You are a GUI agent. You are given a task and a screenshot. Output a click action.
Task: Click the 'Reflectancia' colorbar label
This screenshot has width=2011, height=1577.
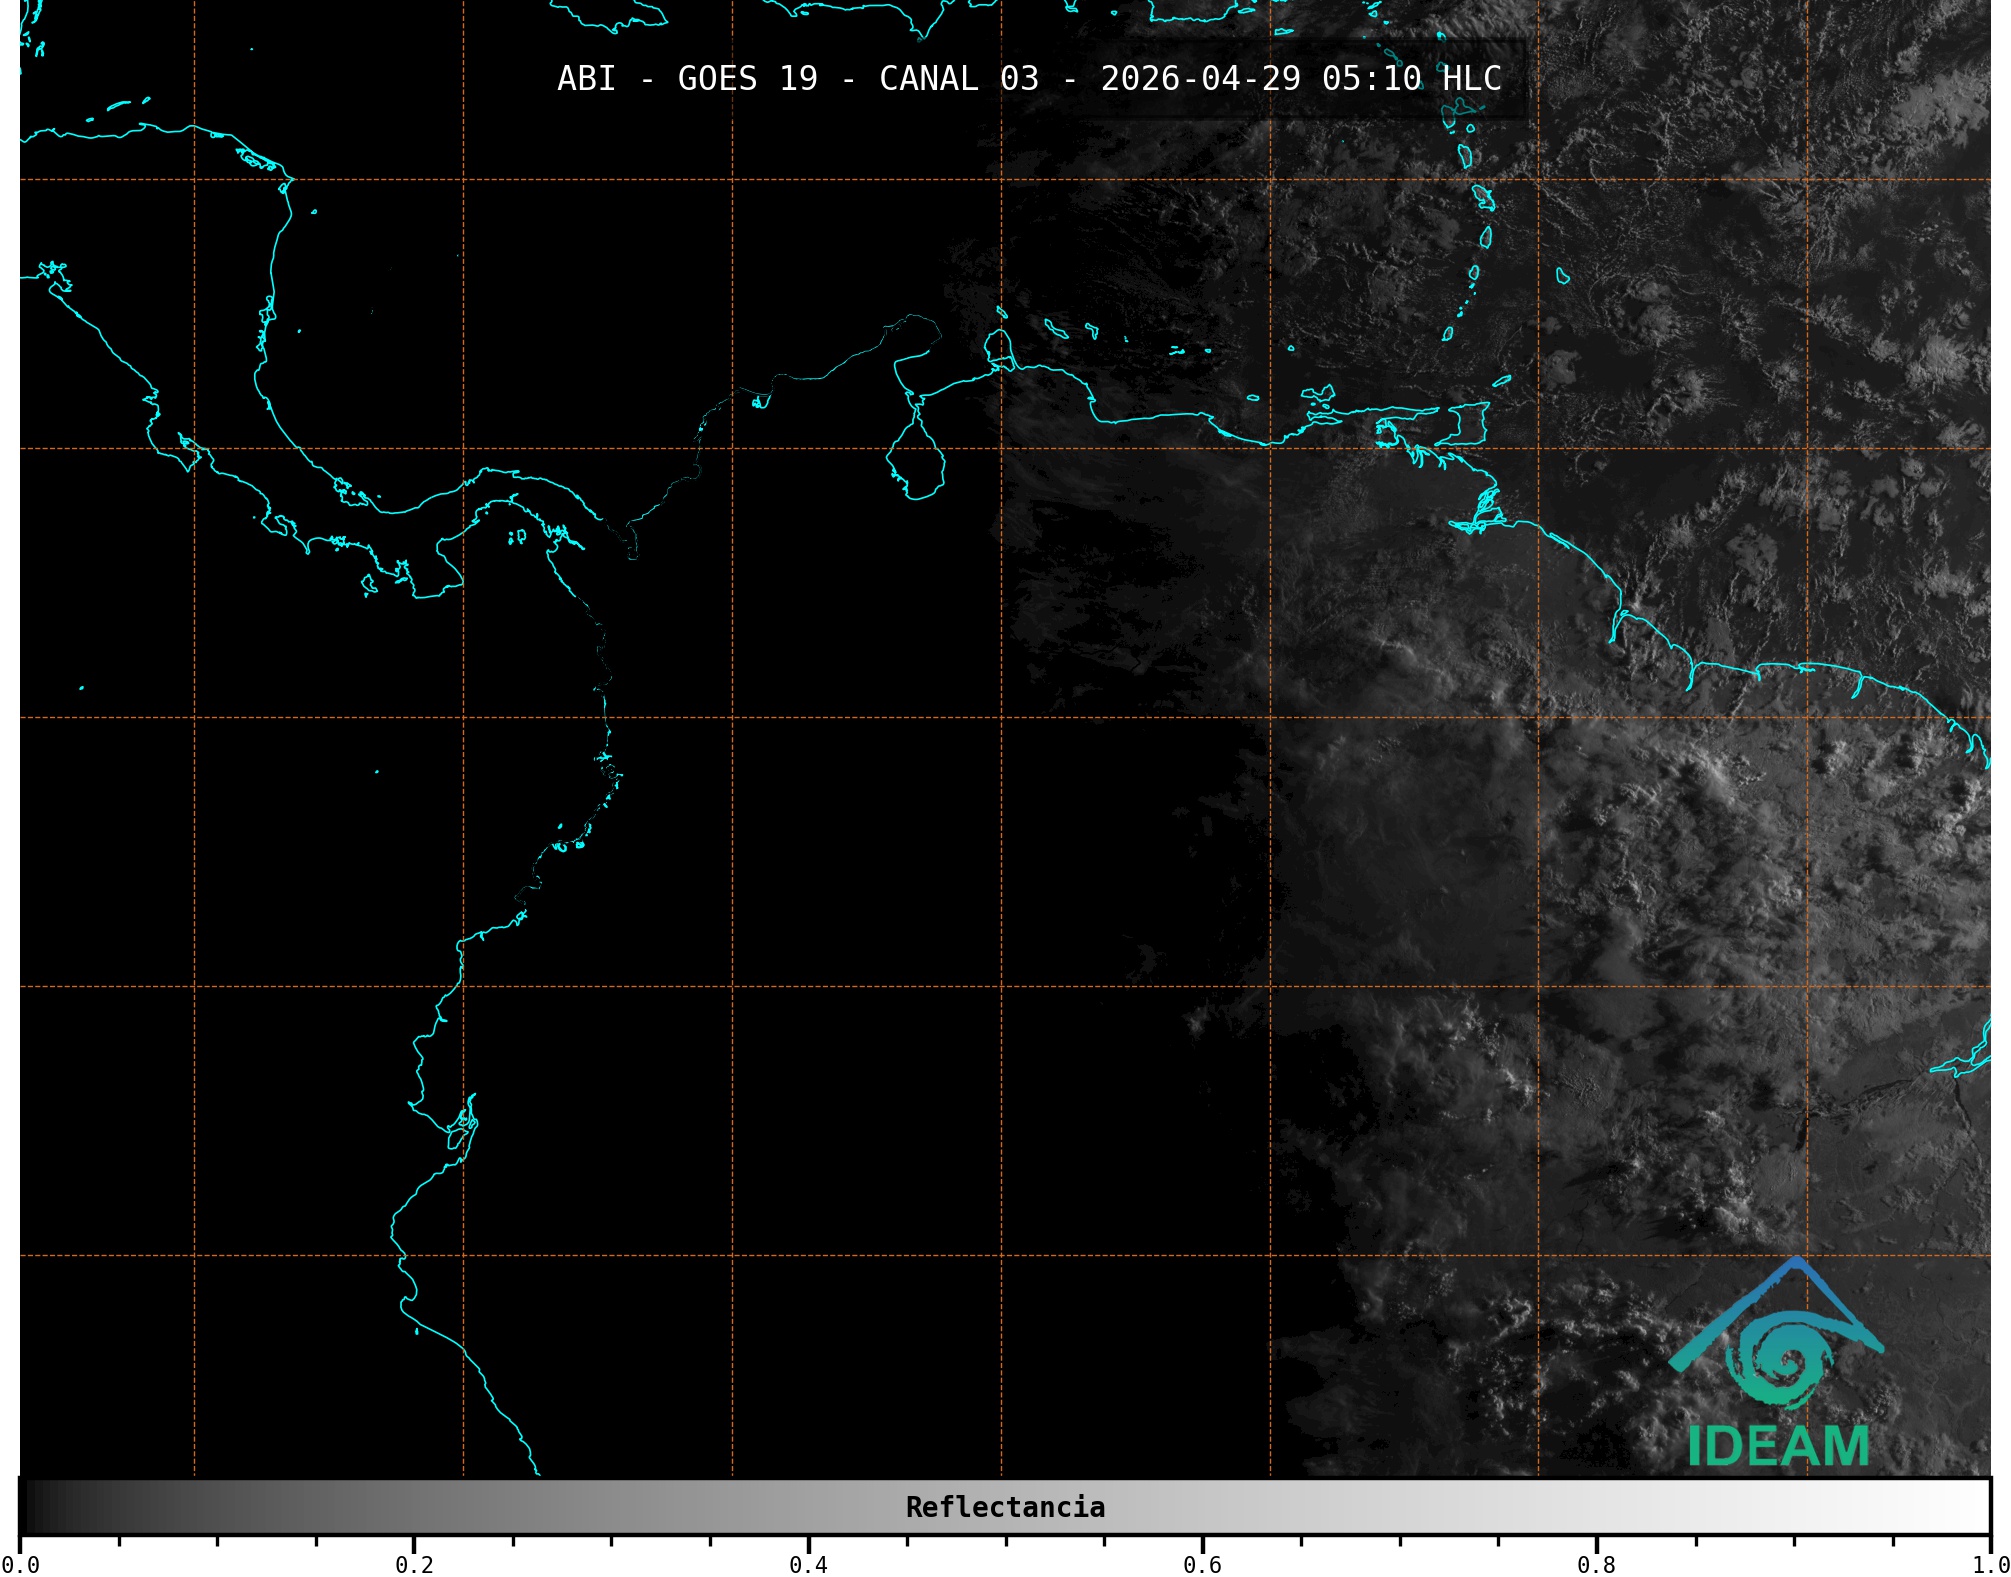pyautogui.click(x=1005, y=1507)
